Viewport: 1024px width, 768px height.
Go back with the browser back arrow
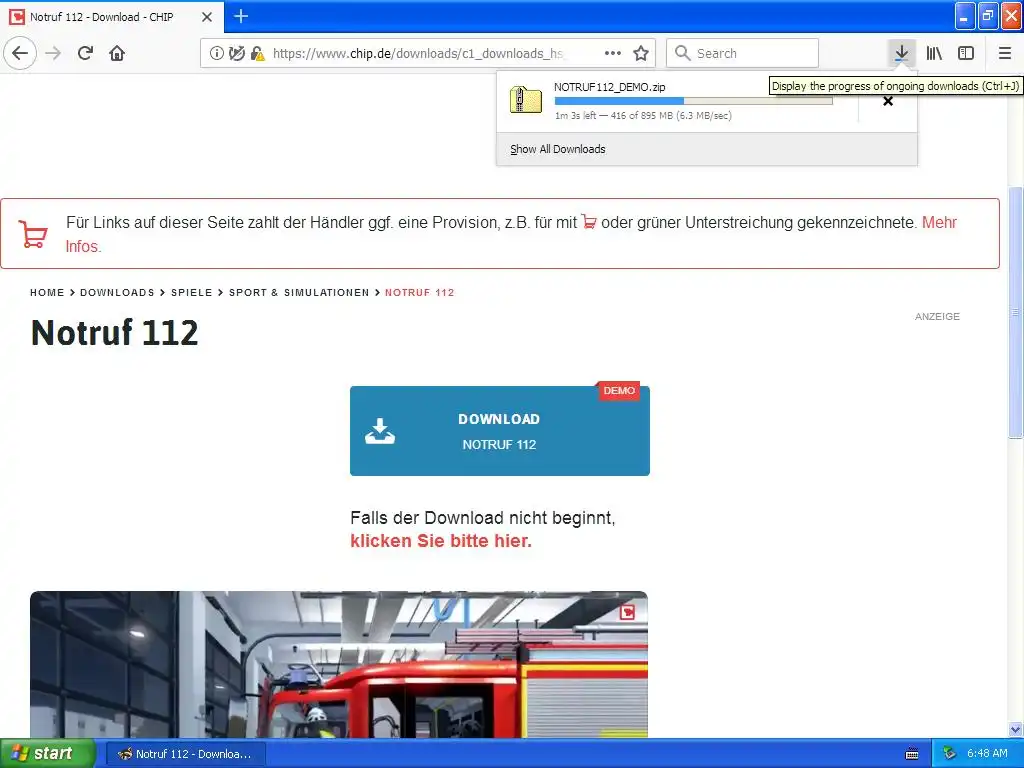click(20, 53)
